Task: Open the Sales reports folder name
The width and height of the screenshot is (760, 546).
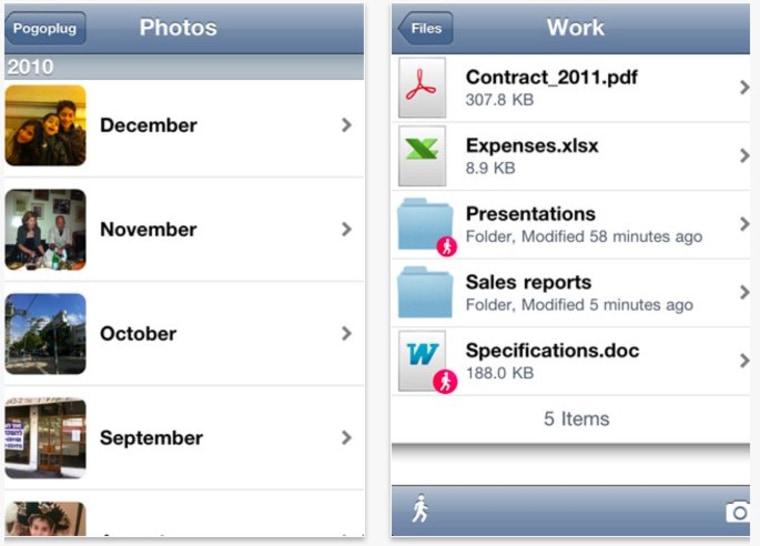Action: pyautogui.click(x=528, y=282)
